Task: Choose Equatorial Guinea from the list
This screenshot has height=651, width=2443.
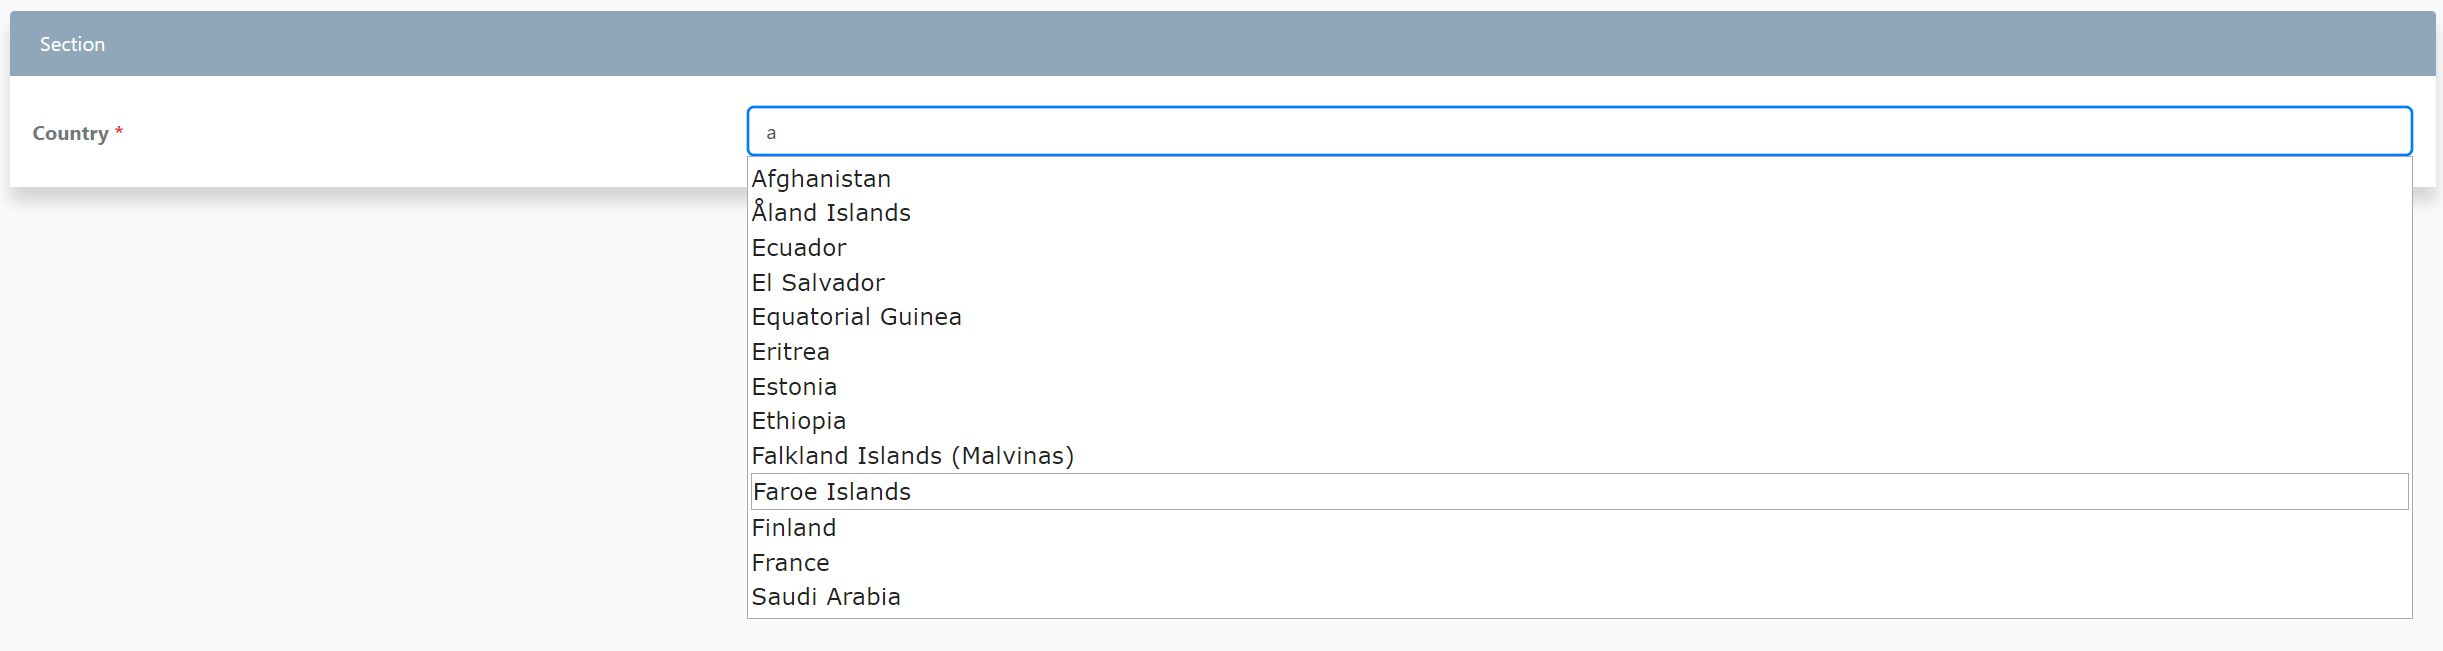Action: [x=856, y=317]
